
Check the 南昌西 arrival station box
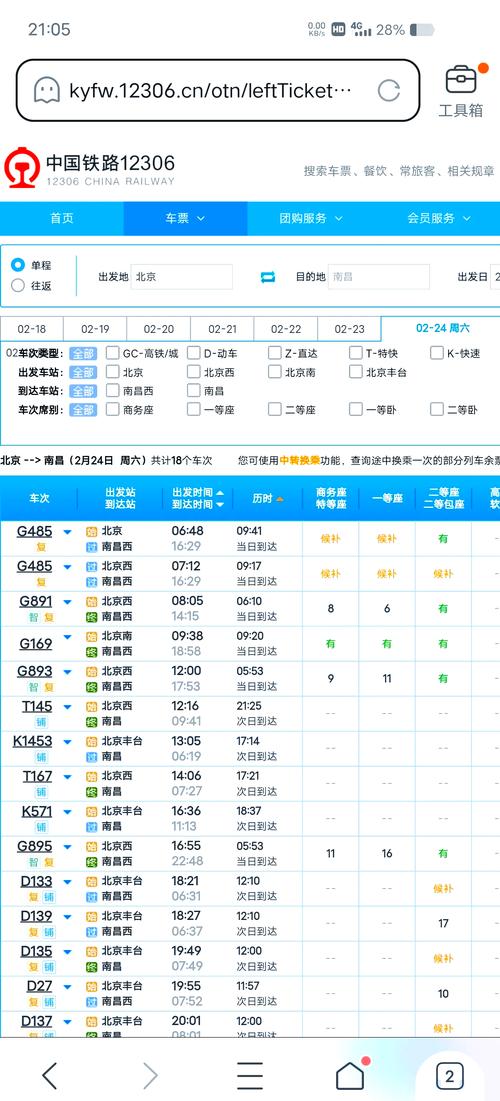(112, 391)
